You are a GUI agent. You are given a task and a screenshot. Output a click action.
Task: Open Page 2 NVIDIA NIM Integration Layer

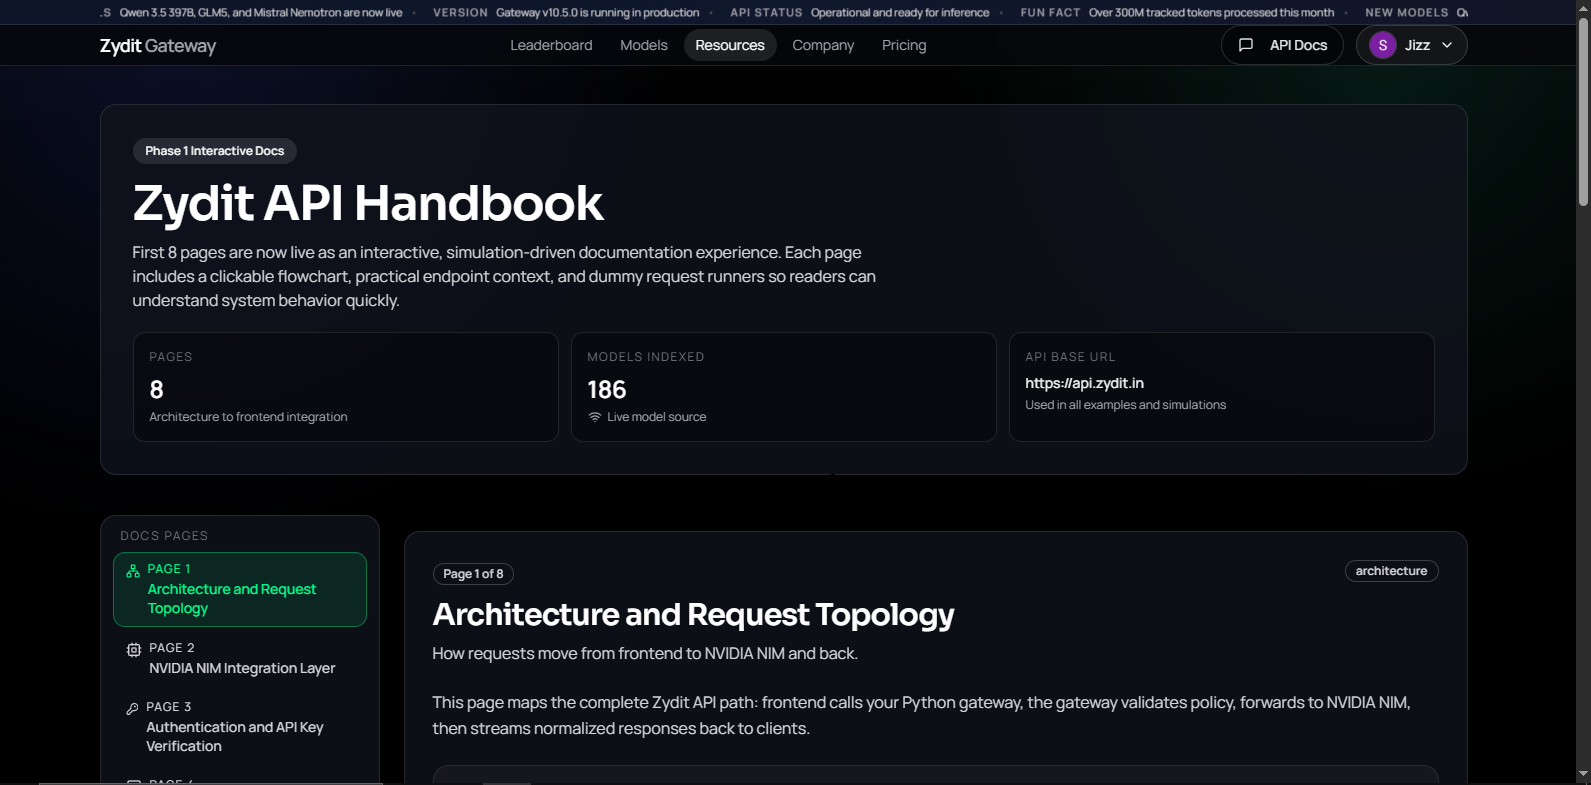click(240, 658)
